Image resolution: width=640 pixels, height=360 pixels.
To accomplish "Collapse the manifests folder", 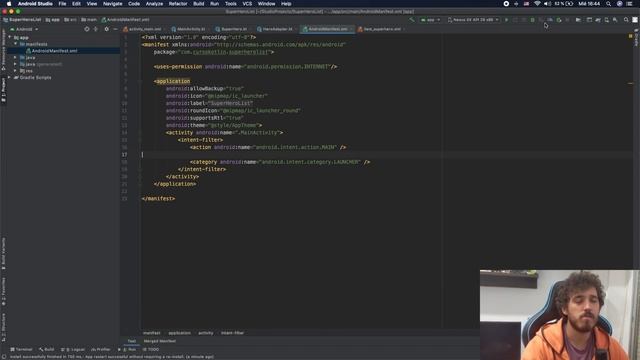I will (16, 44).
